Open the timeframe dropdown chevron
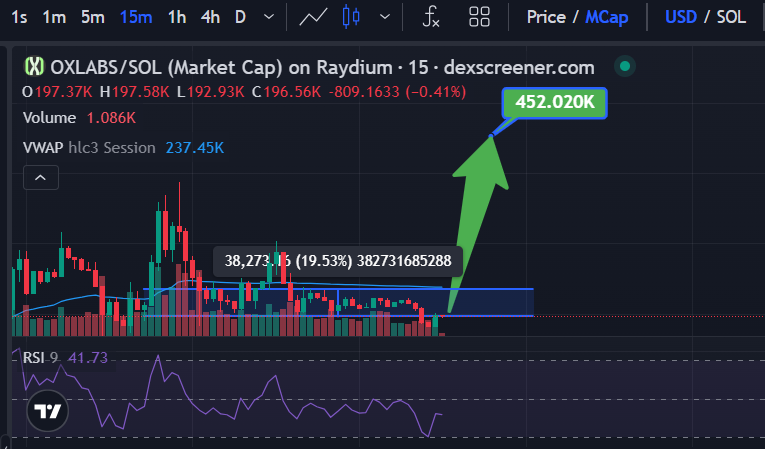This screenshot has height=449, width=765. coord(268,17)
